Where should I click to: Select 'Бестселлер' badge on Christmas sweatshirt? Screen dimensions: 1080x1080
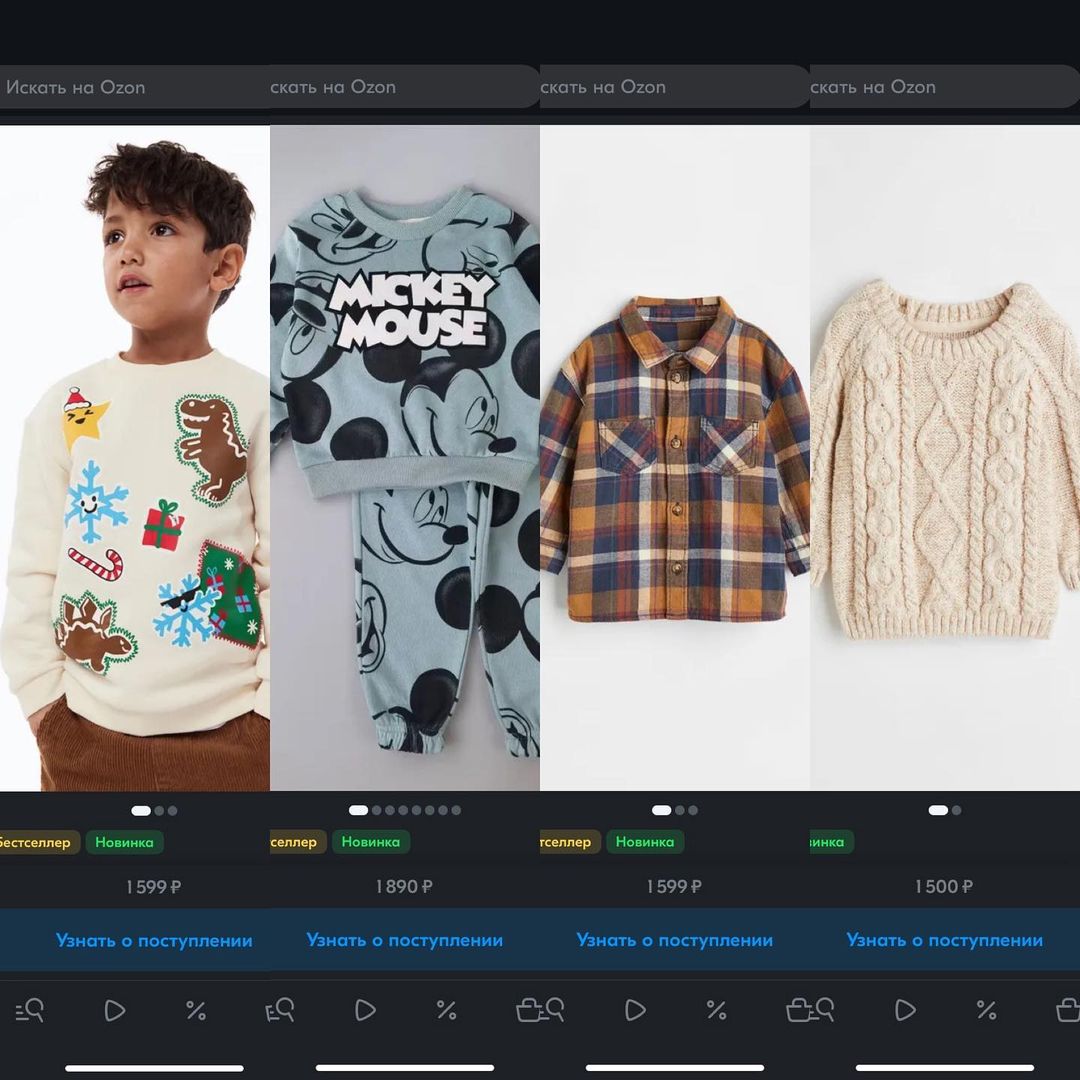[x=39, y=842]
